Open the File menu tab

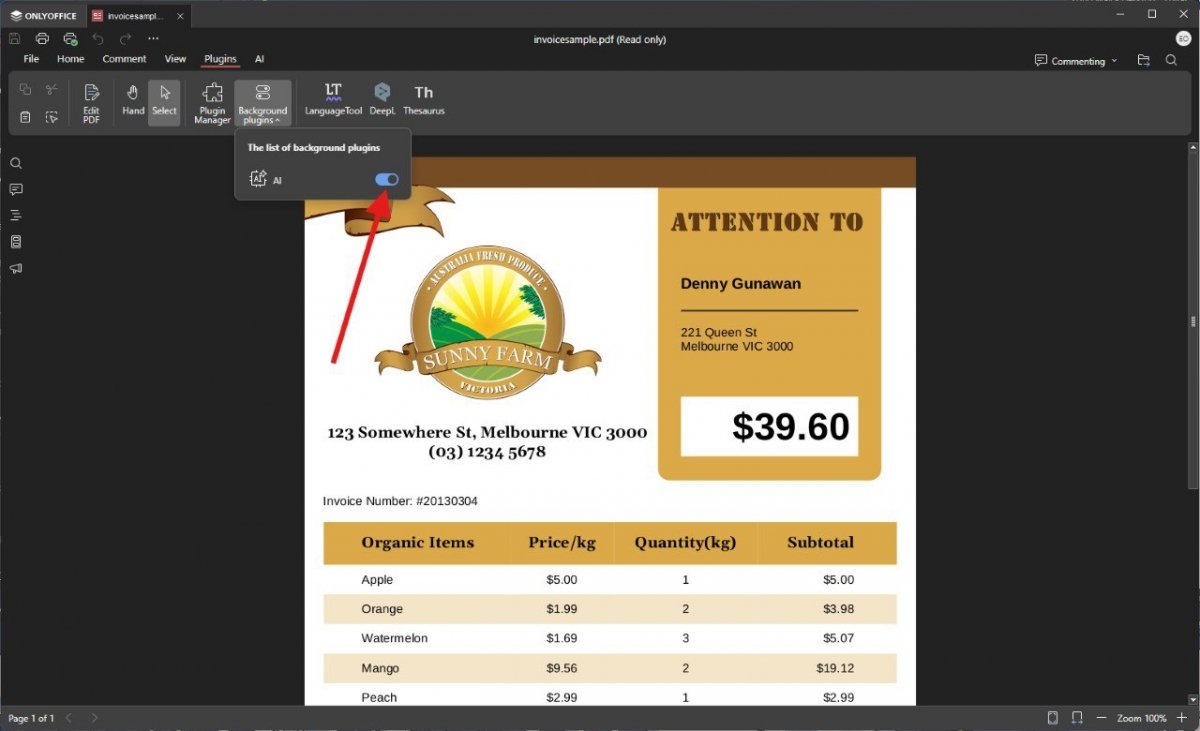[31, 59]
